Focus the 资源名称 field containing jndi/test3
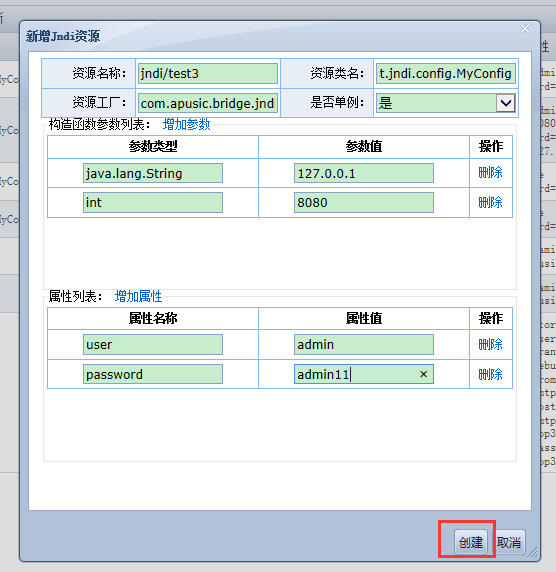 pos(208,74)
